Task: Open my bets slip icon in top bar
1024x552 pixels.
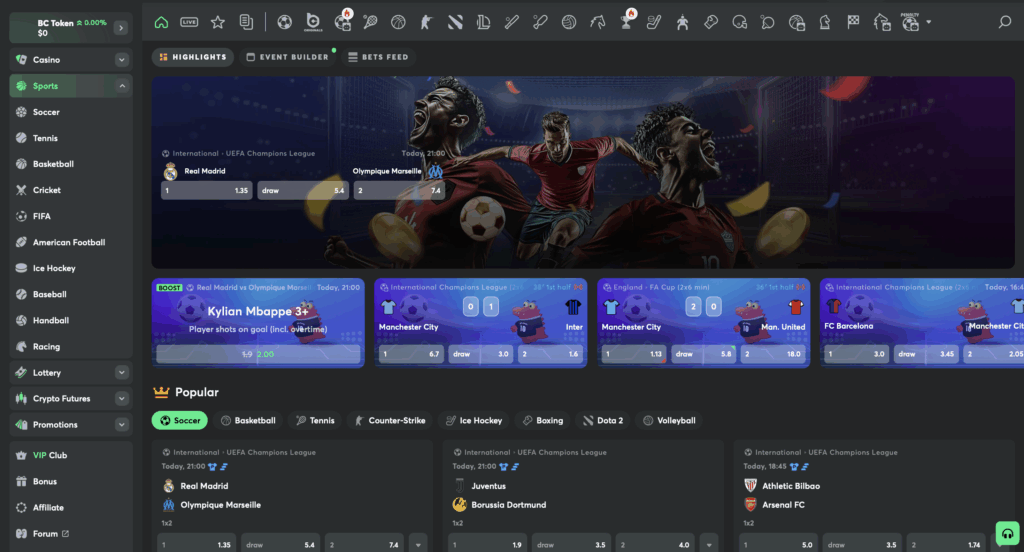Action: click(246, 22)
